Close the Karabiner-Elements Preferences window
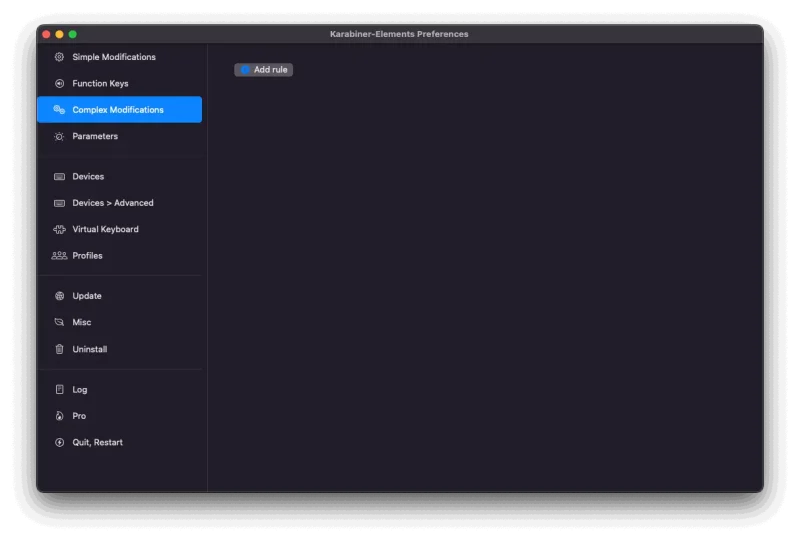 (46, 34)
